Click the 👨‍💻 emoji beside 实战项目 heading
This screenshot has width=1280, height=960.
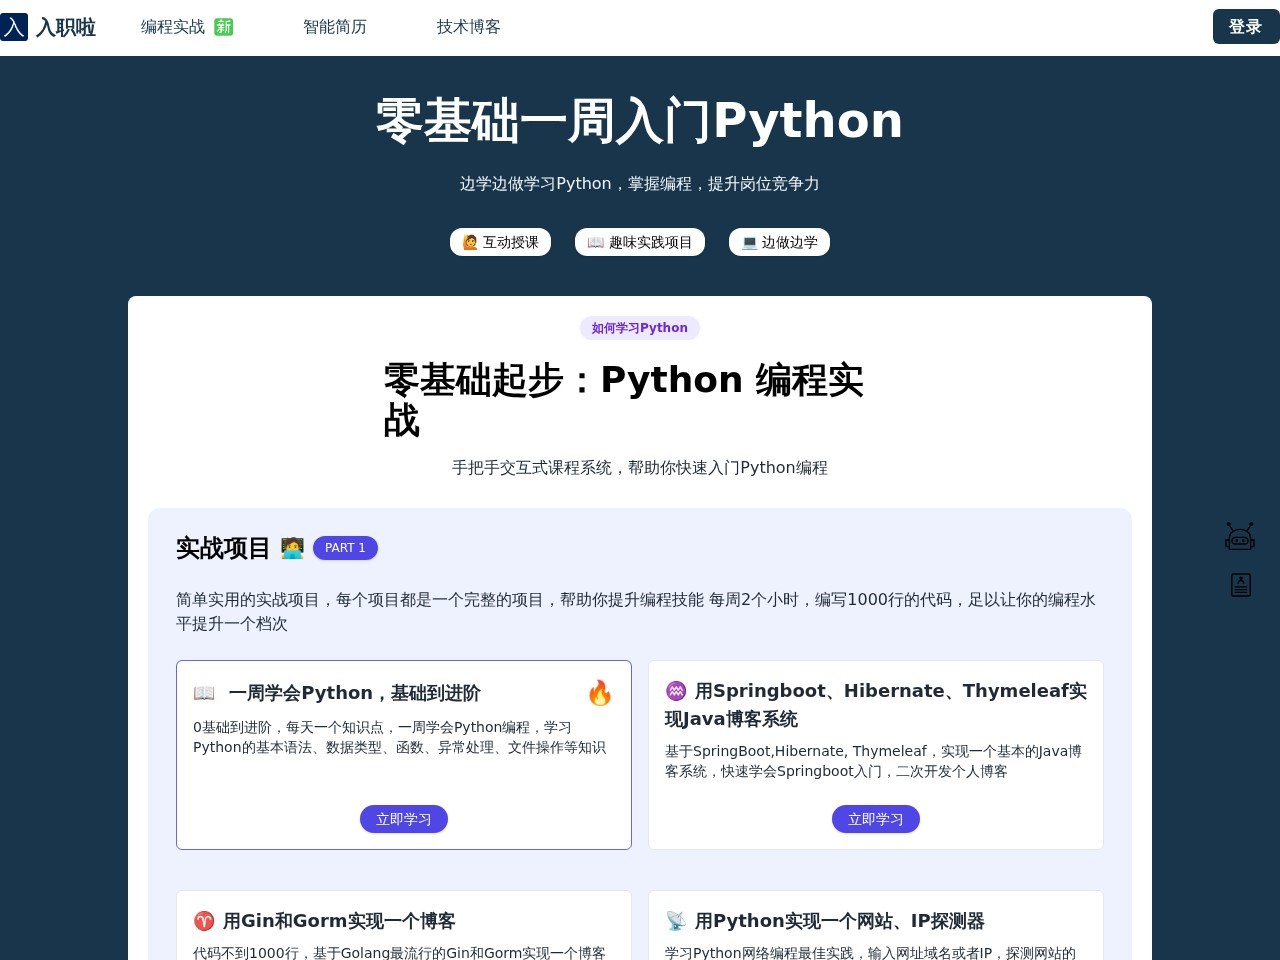click(x=292, y=548)
